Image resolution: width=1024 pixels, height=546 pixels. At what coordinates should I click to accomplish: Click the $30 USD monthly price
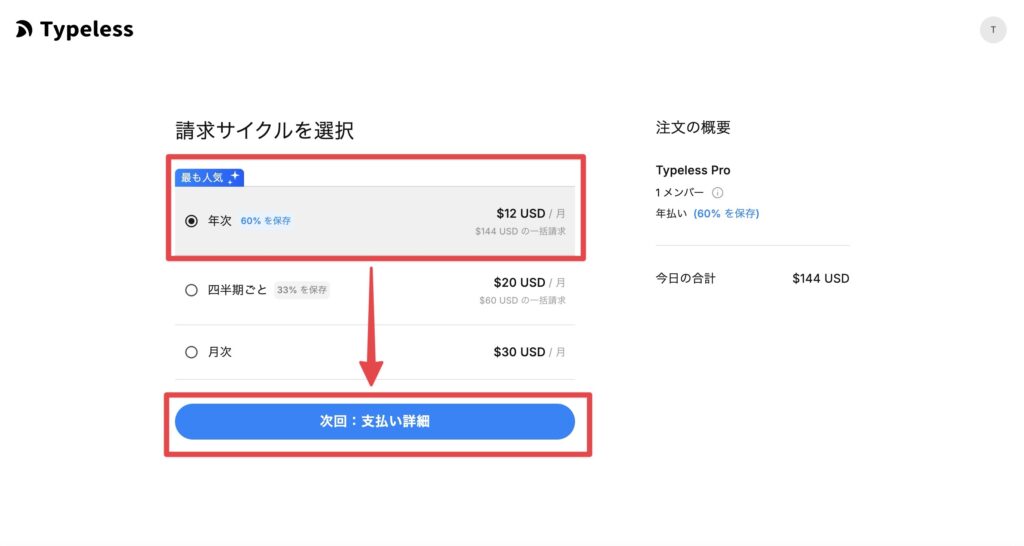[519, 352]
